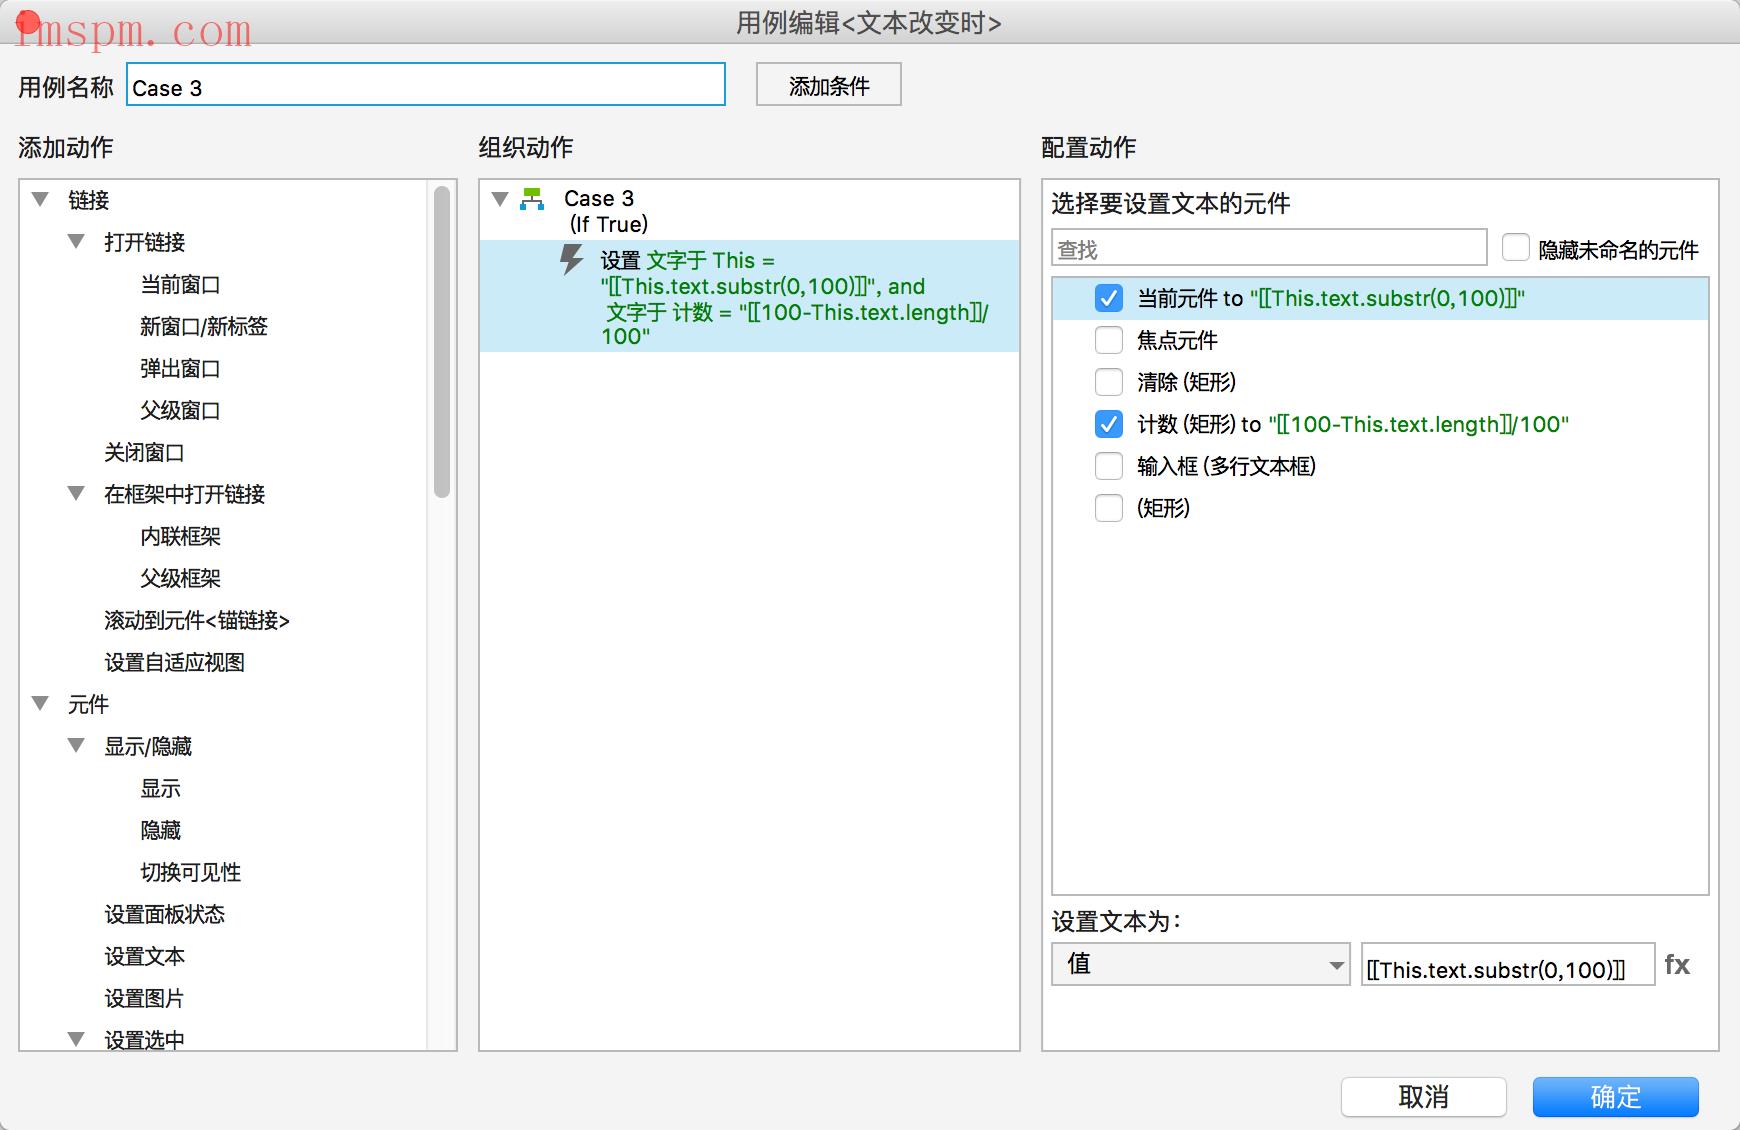Click the 用例名称 Case 3 input field
The width and height of the screenshot is (1740, 1130).
[426, 85]
